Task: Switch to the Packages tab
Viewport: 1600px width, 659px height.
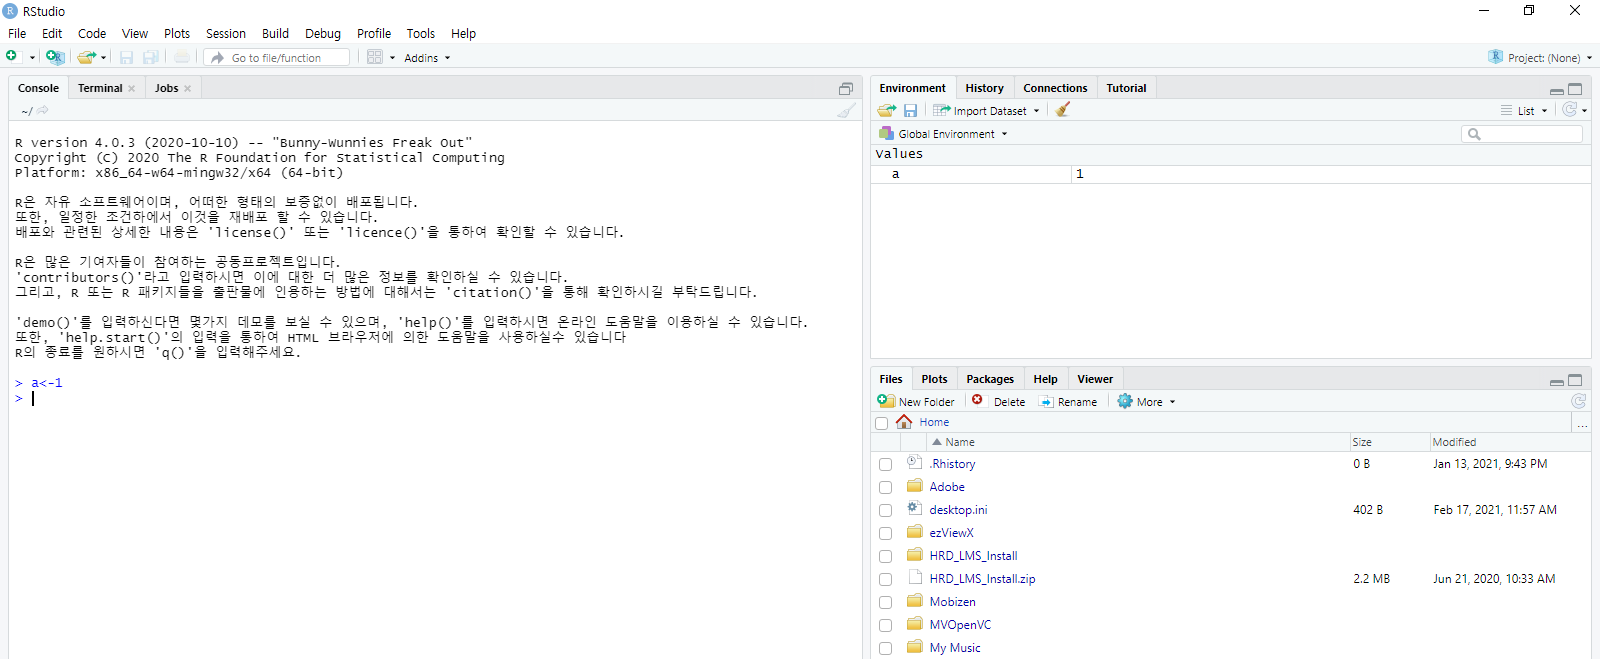Action: click(x=990, y=379)
